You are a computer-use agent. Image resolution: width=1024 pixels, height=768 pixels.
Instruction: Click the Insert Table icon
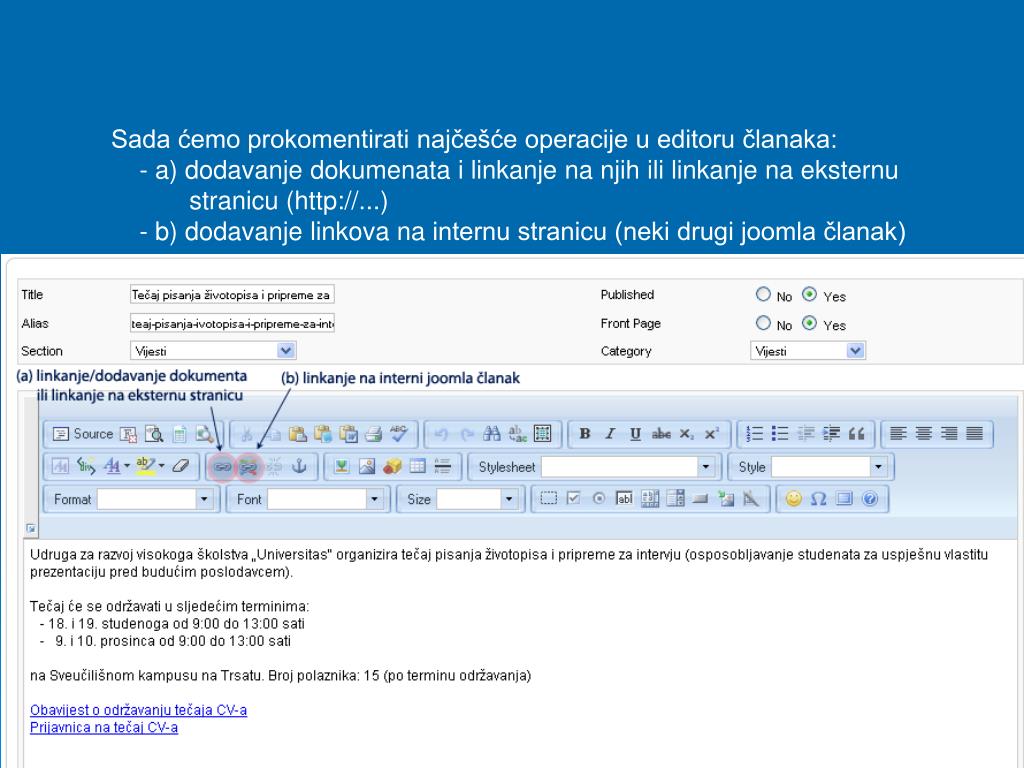point(417,466)
